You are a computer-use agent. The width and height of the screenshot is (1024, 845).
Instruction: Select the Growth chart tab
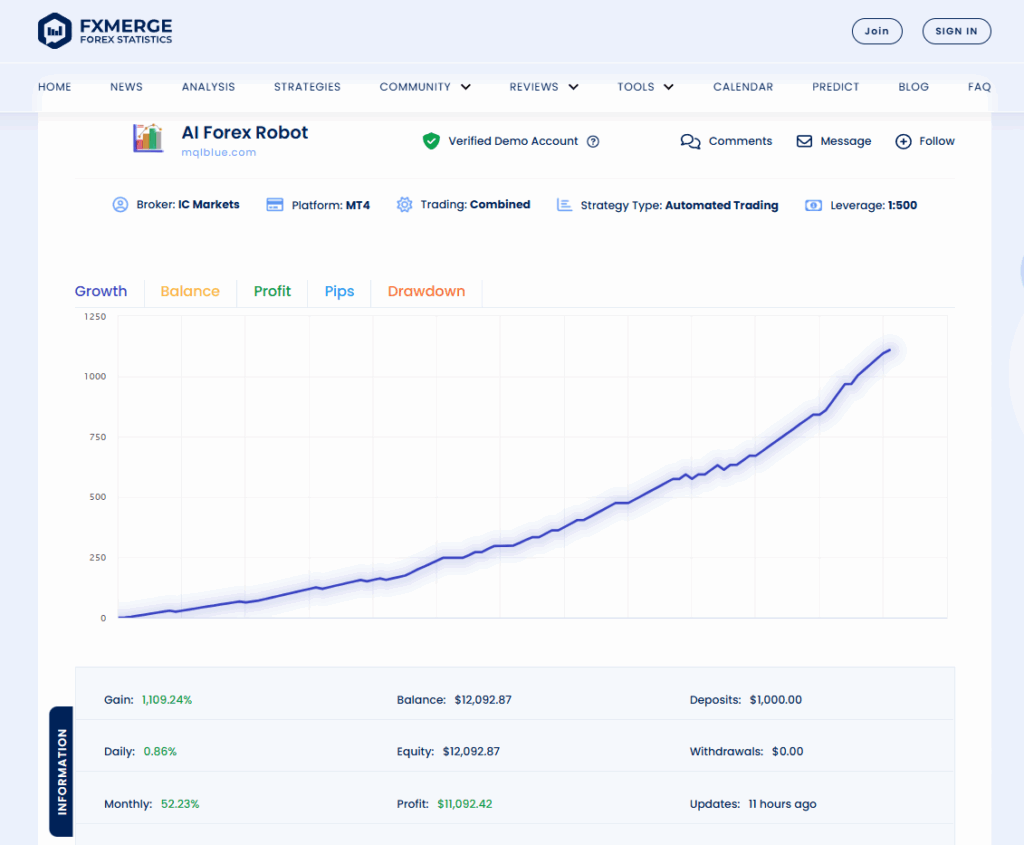point(101,291)
